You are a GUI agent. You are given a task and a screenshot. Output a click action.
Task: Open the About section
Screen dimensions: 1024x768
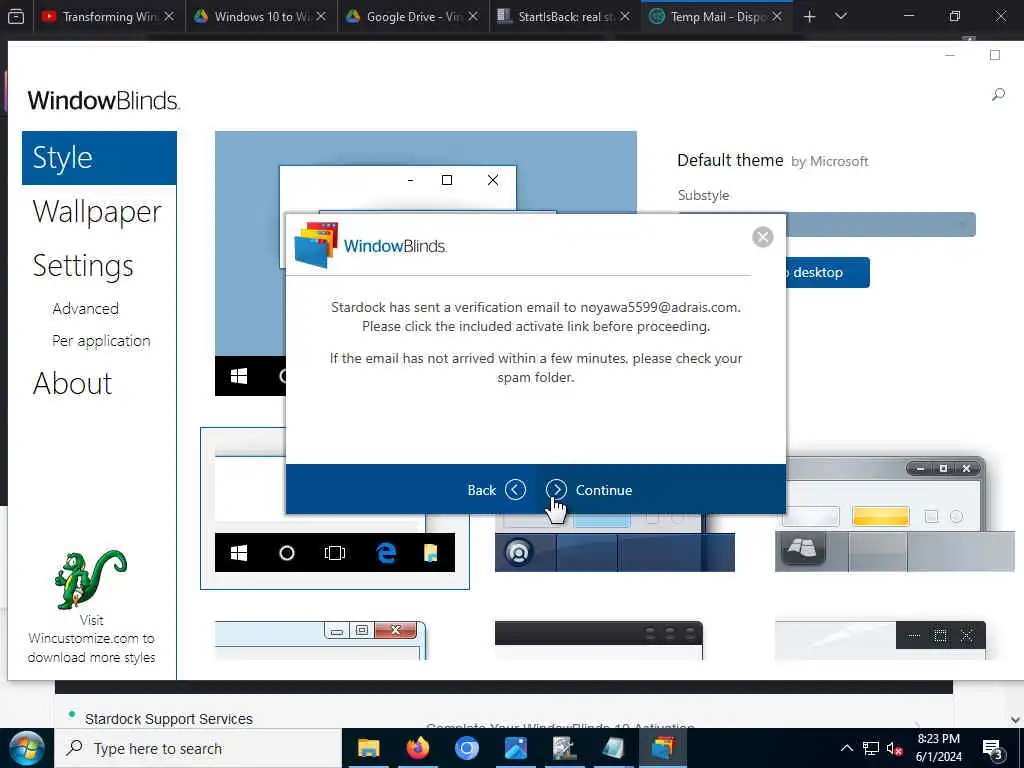pos(72,383)
